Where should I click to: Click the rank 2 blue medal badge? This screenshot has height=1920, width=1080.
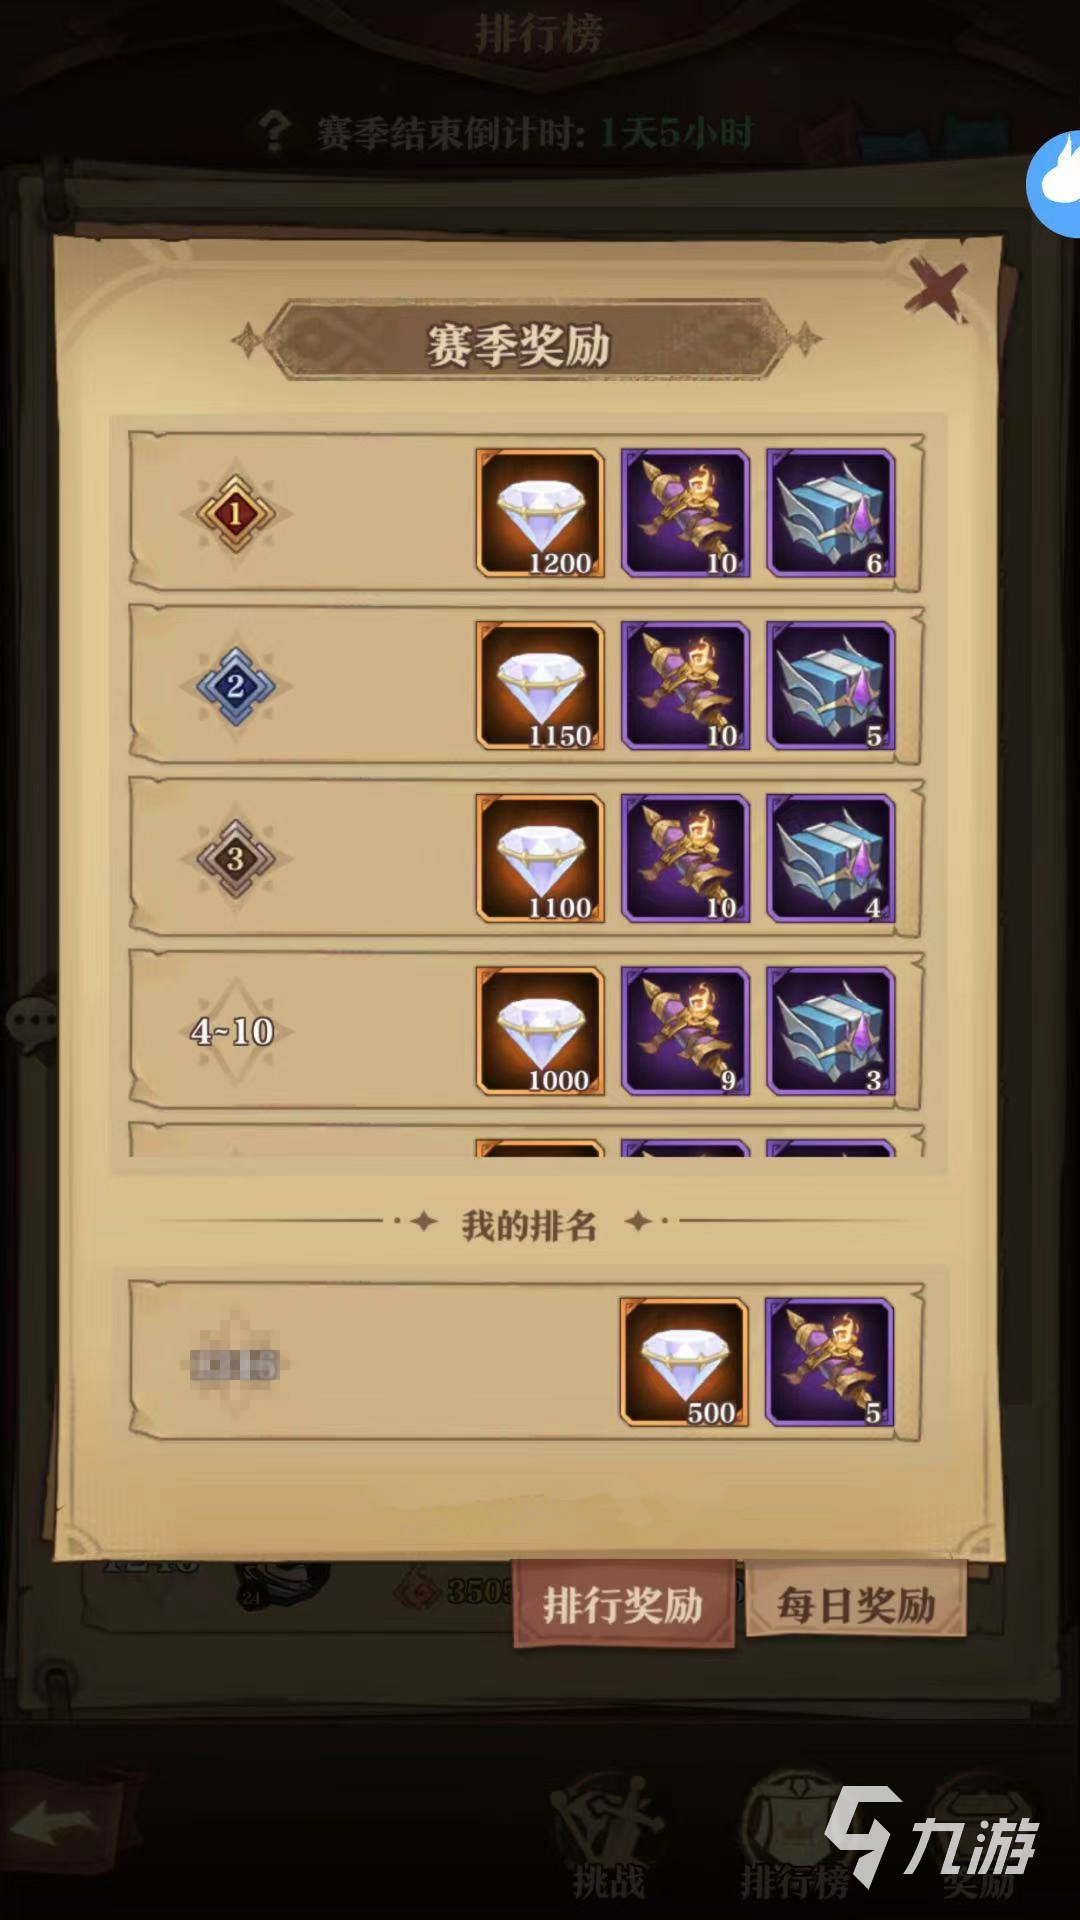coord(235,686)
